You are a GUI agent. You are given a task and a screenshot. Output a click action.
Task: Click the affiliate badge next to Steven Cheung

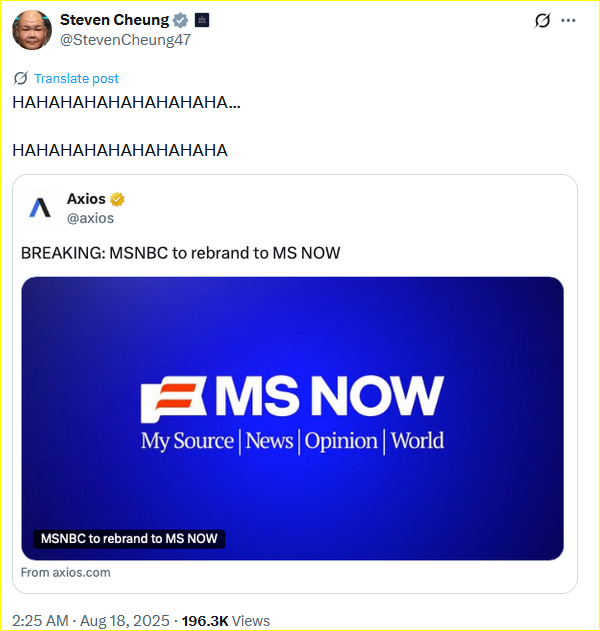(x=202, y=20)
